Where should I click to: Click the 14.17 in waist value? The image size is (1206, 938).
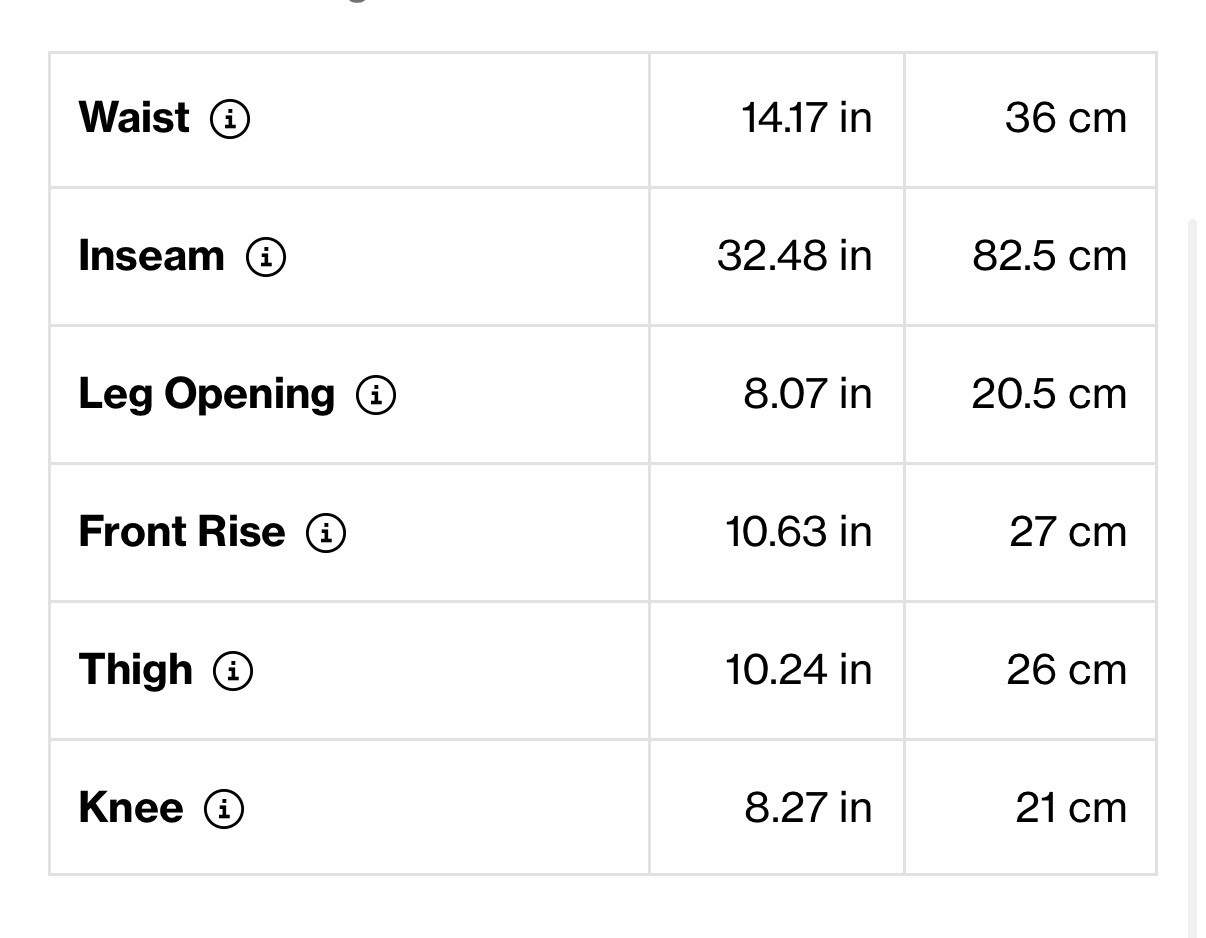[x=806, y=118]
